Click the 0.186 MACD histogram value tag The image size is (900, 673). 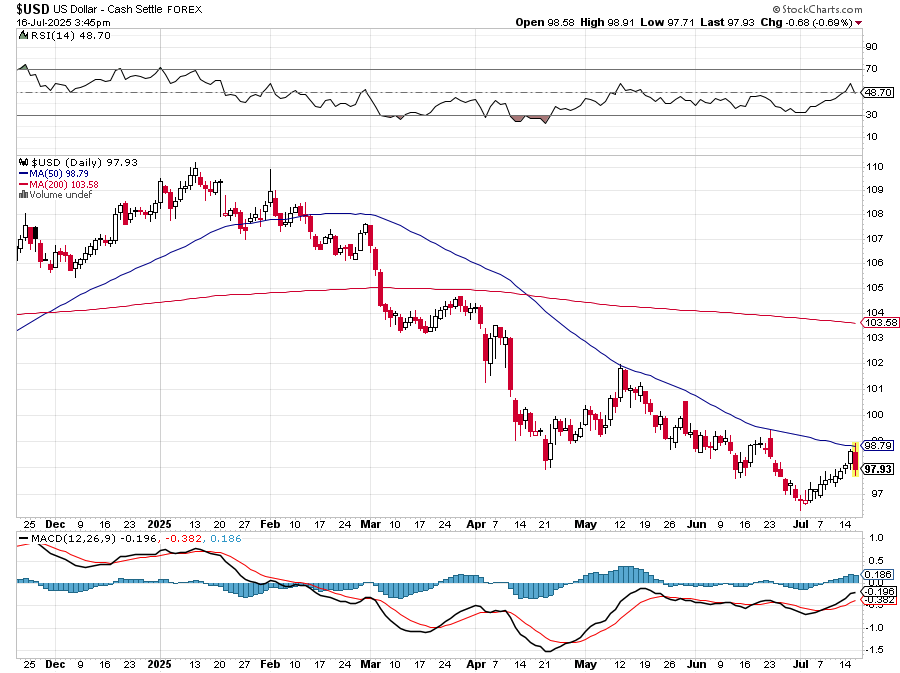click(x=876, y=576)
